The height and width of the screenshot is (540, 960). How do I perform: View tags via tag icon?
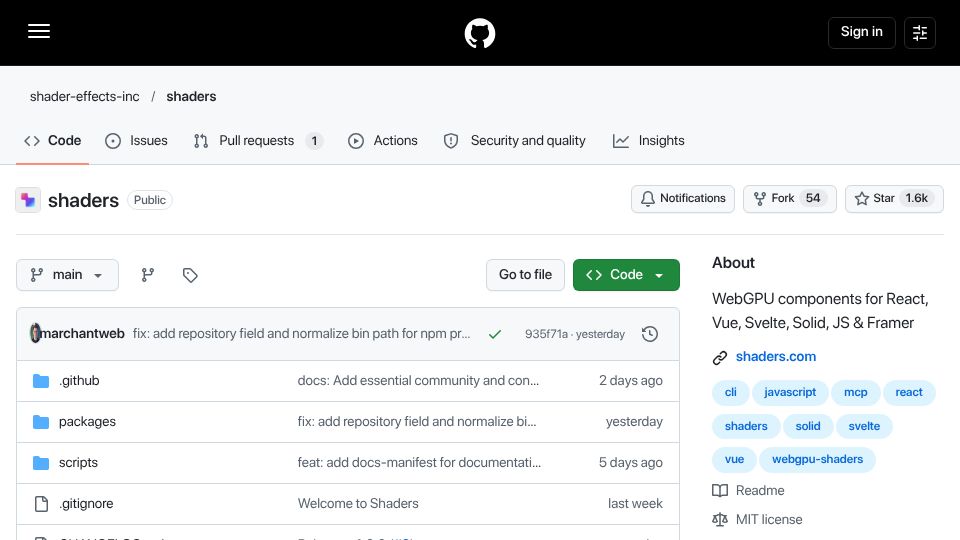(x=190, y=275)
